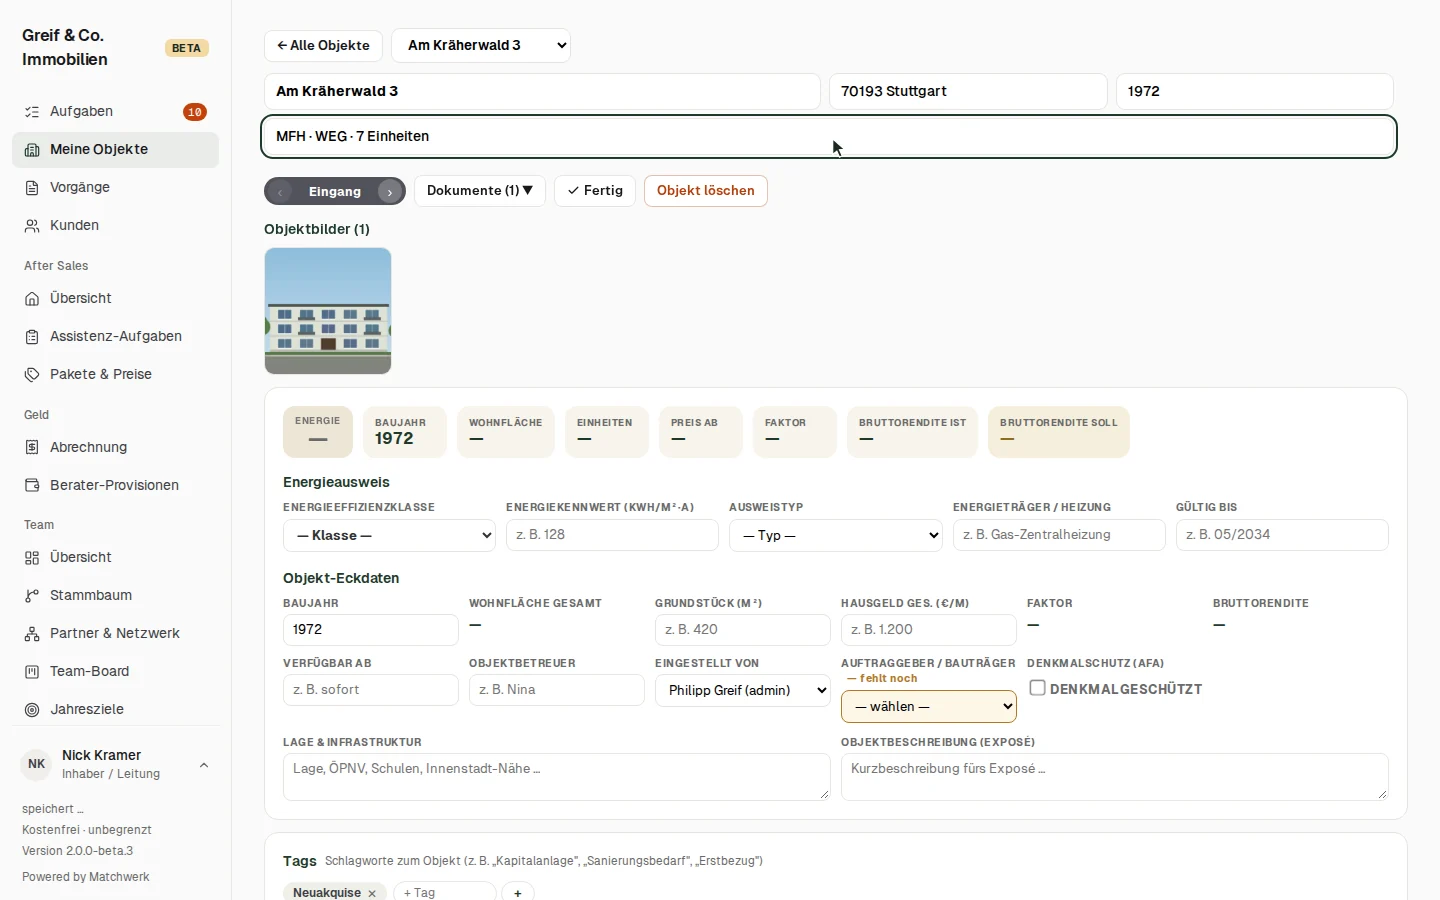Viewport: 1440px width, 900px height.
Task: Go to Abrechnung in the sidebar
Action: coord(115,448)
